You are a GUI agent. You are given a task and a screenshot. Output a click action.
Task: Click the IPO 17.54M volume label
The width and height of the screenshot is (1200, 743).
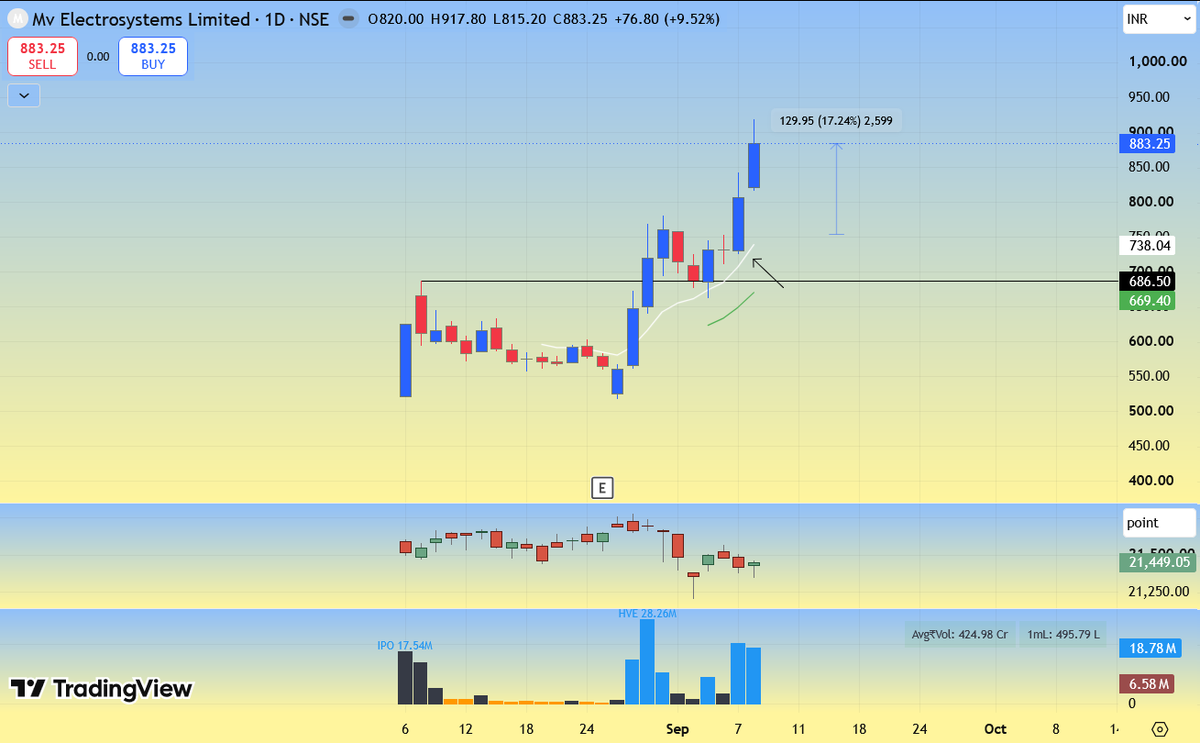pos(404,646)
